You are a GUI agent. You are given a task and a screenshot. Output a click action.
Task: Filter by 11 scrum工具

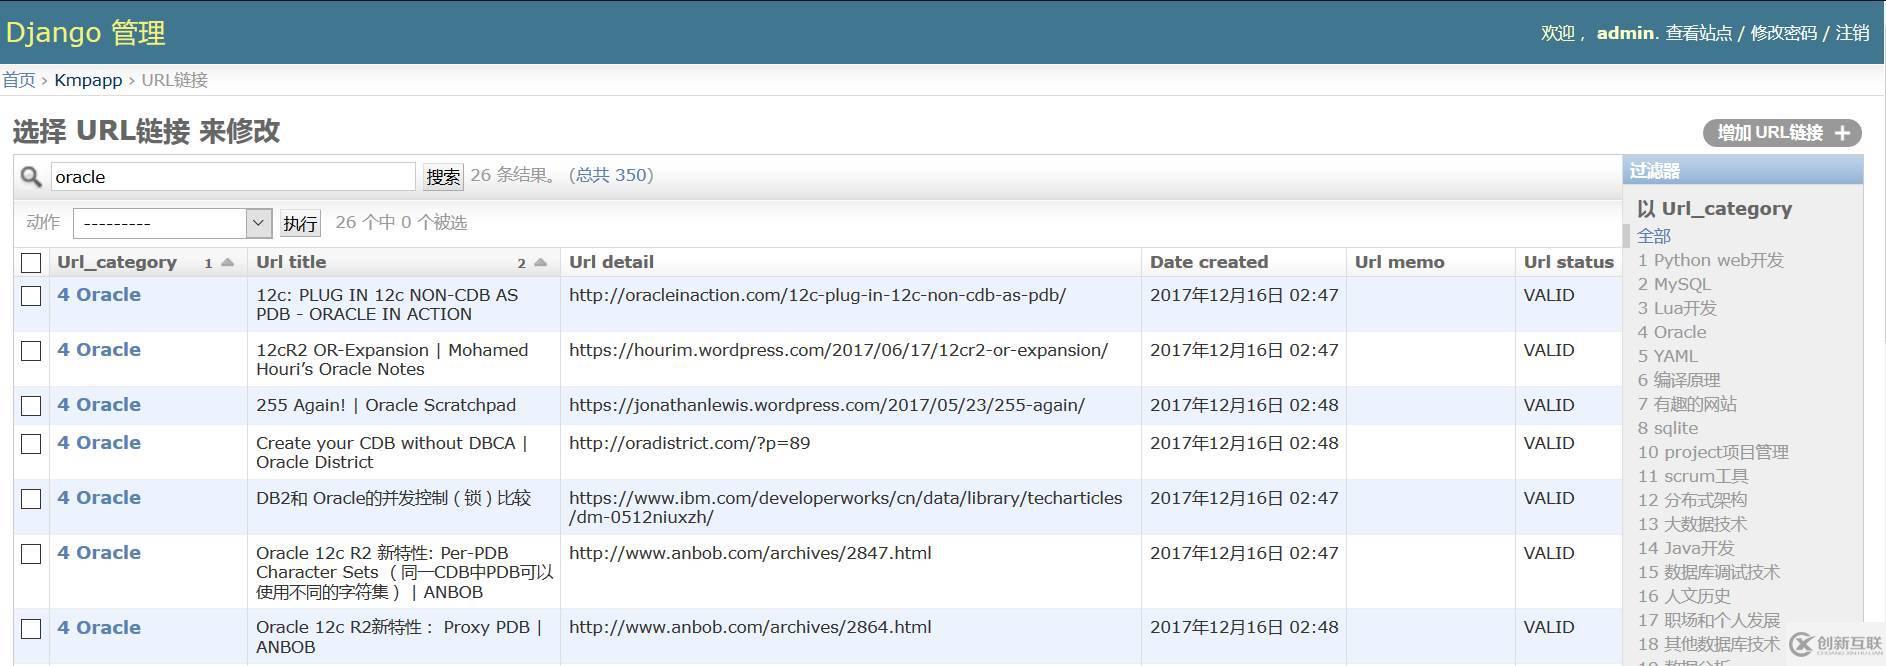[1693, 476]
